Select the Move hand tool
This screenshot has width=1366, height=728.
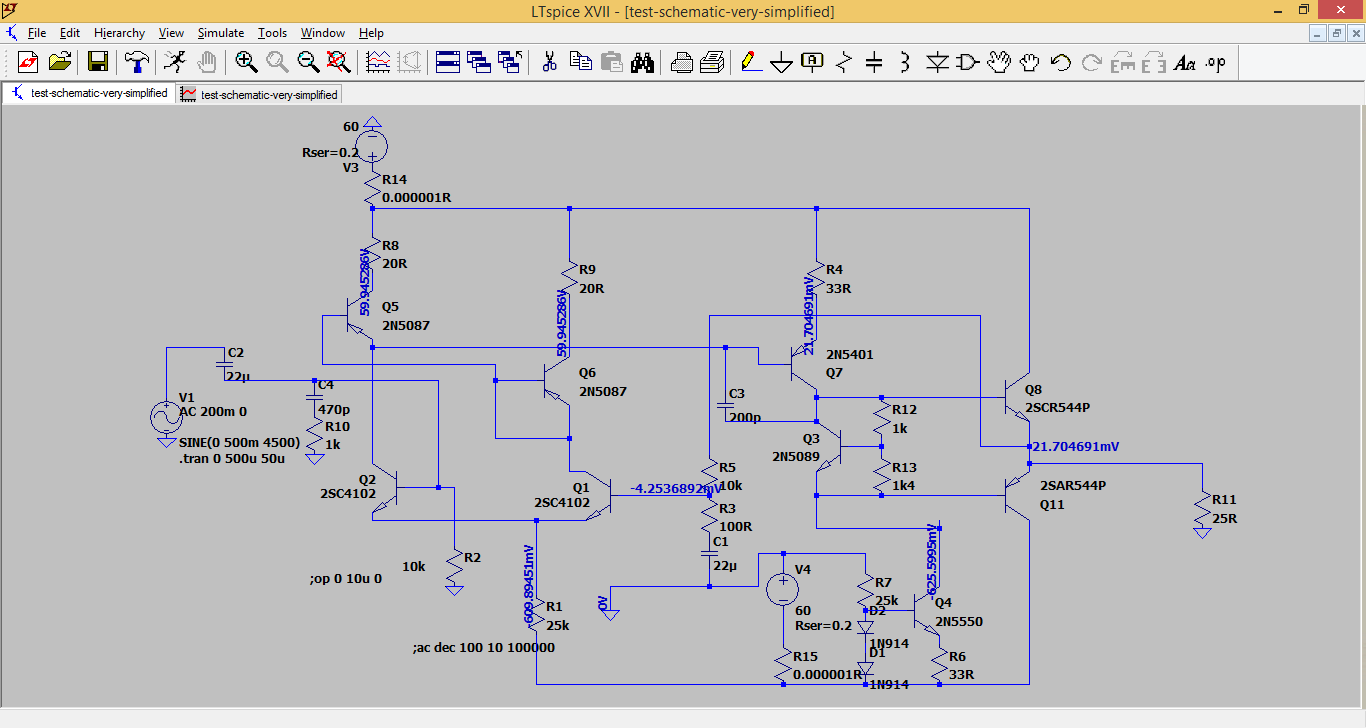pyautogui.click(x=999, y=62)
